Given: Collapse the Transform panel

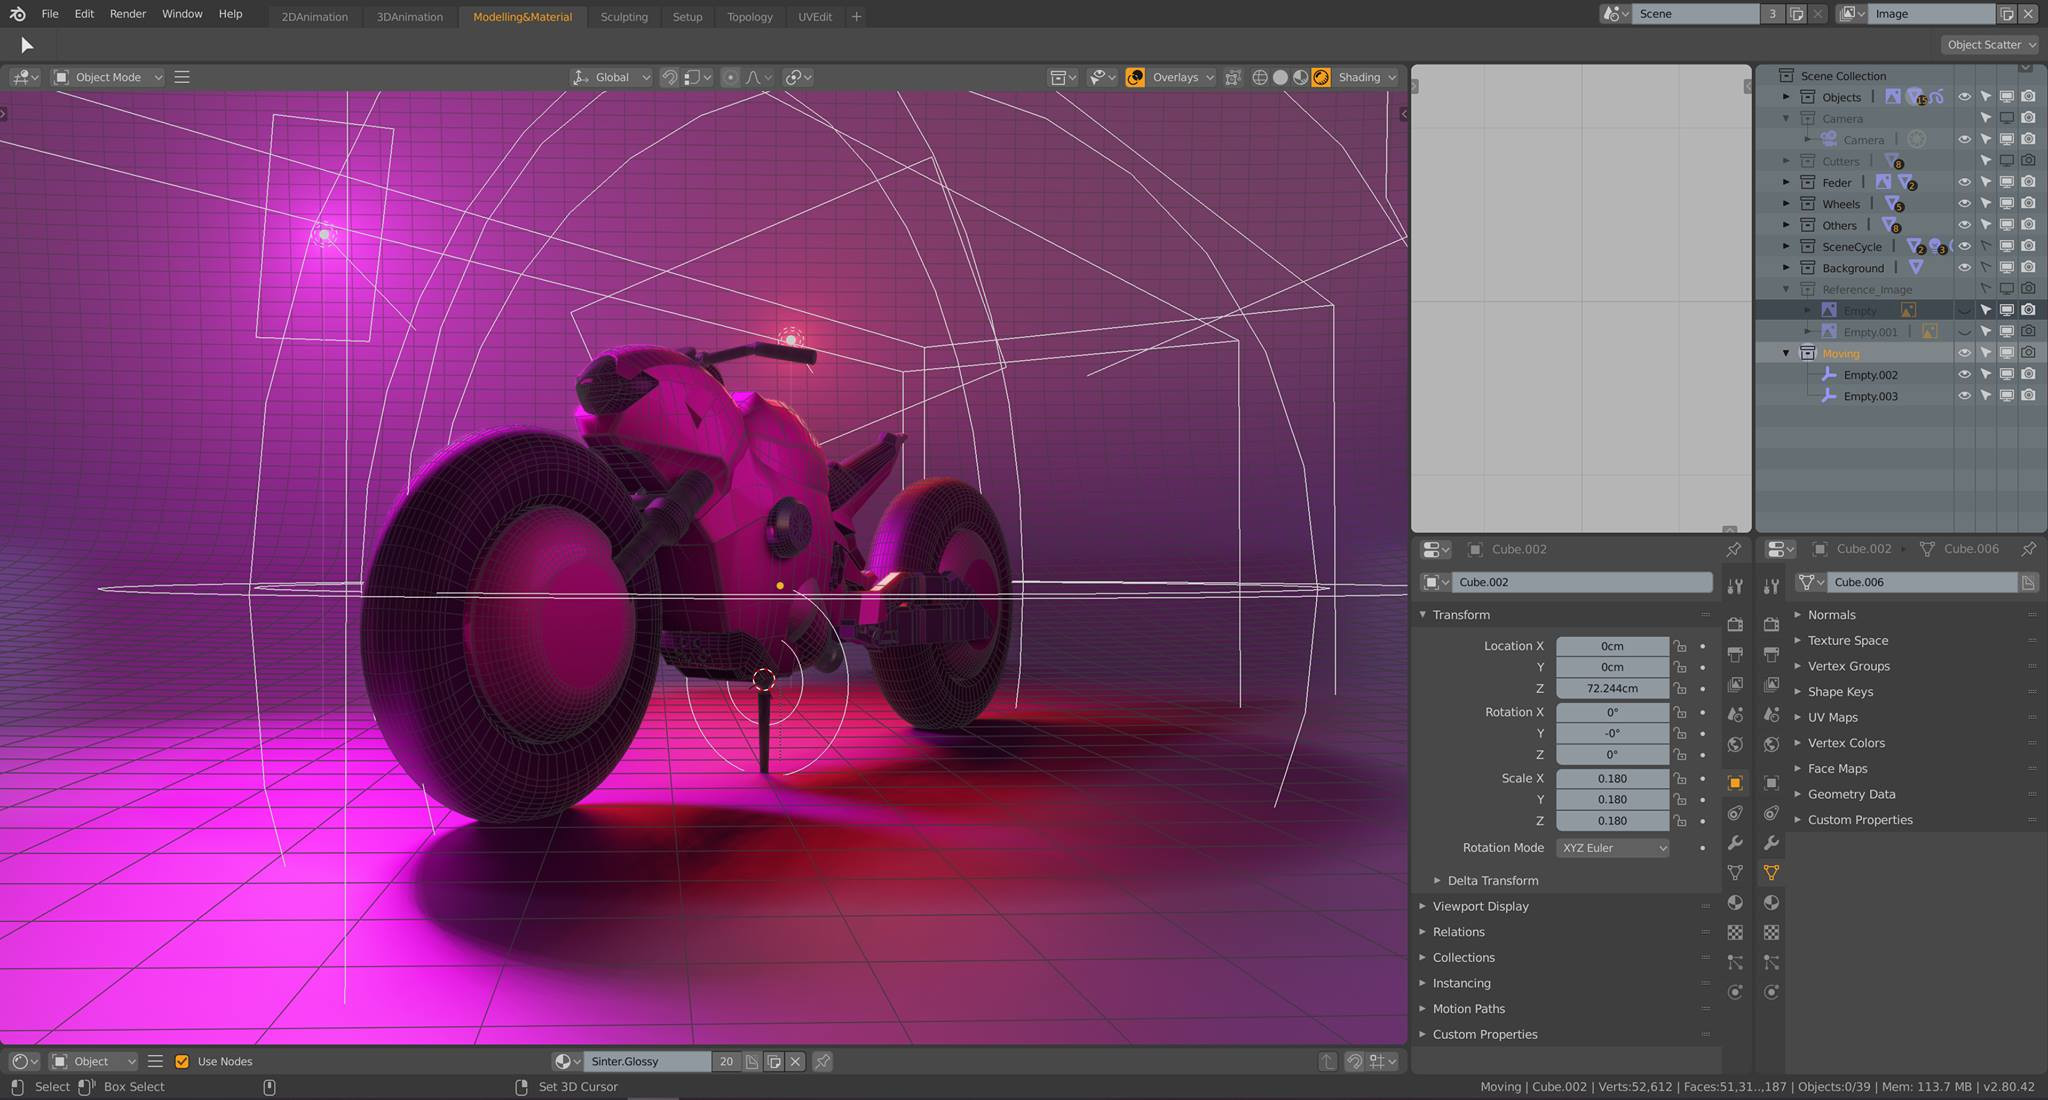Looking at the screenshot, I should click(1423, 614).
